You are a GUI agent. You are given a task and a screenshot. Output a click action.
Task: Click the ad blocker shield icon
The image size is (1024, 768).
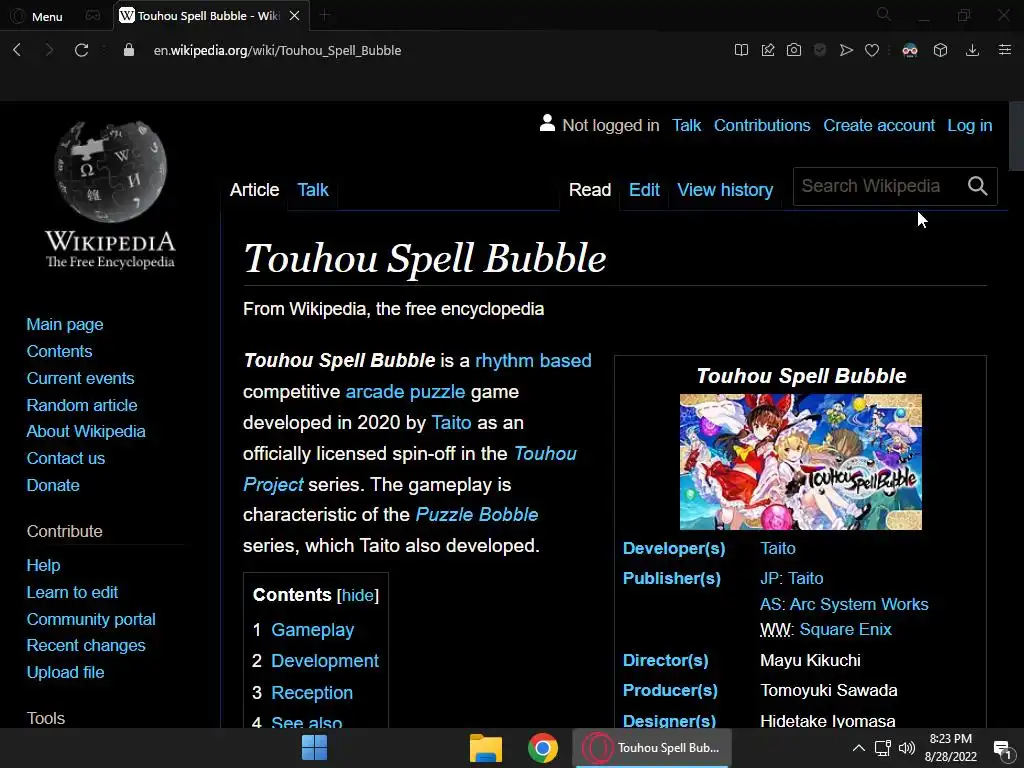pos(820,50)
